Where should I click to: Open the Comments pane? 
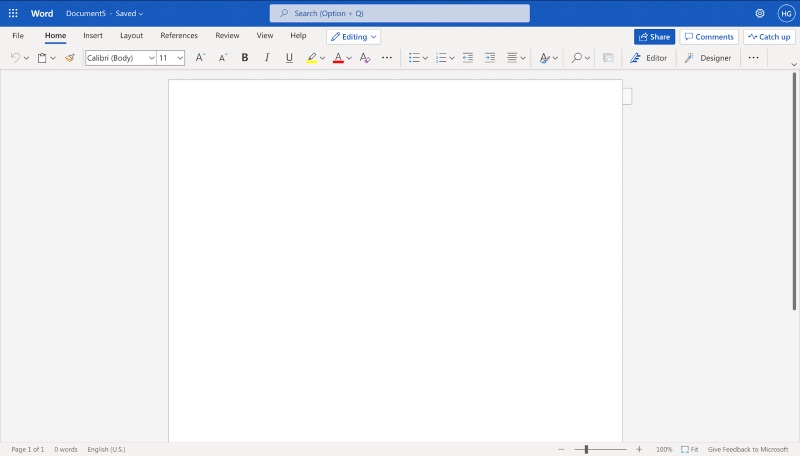pyautogui.click(x=709, y=37)
